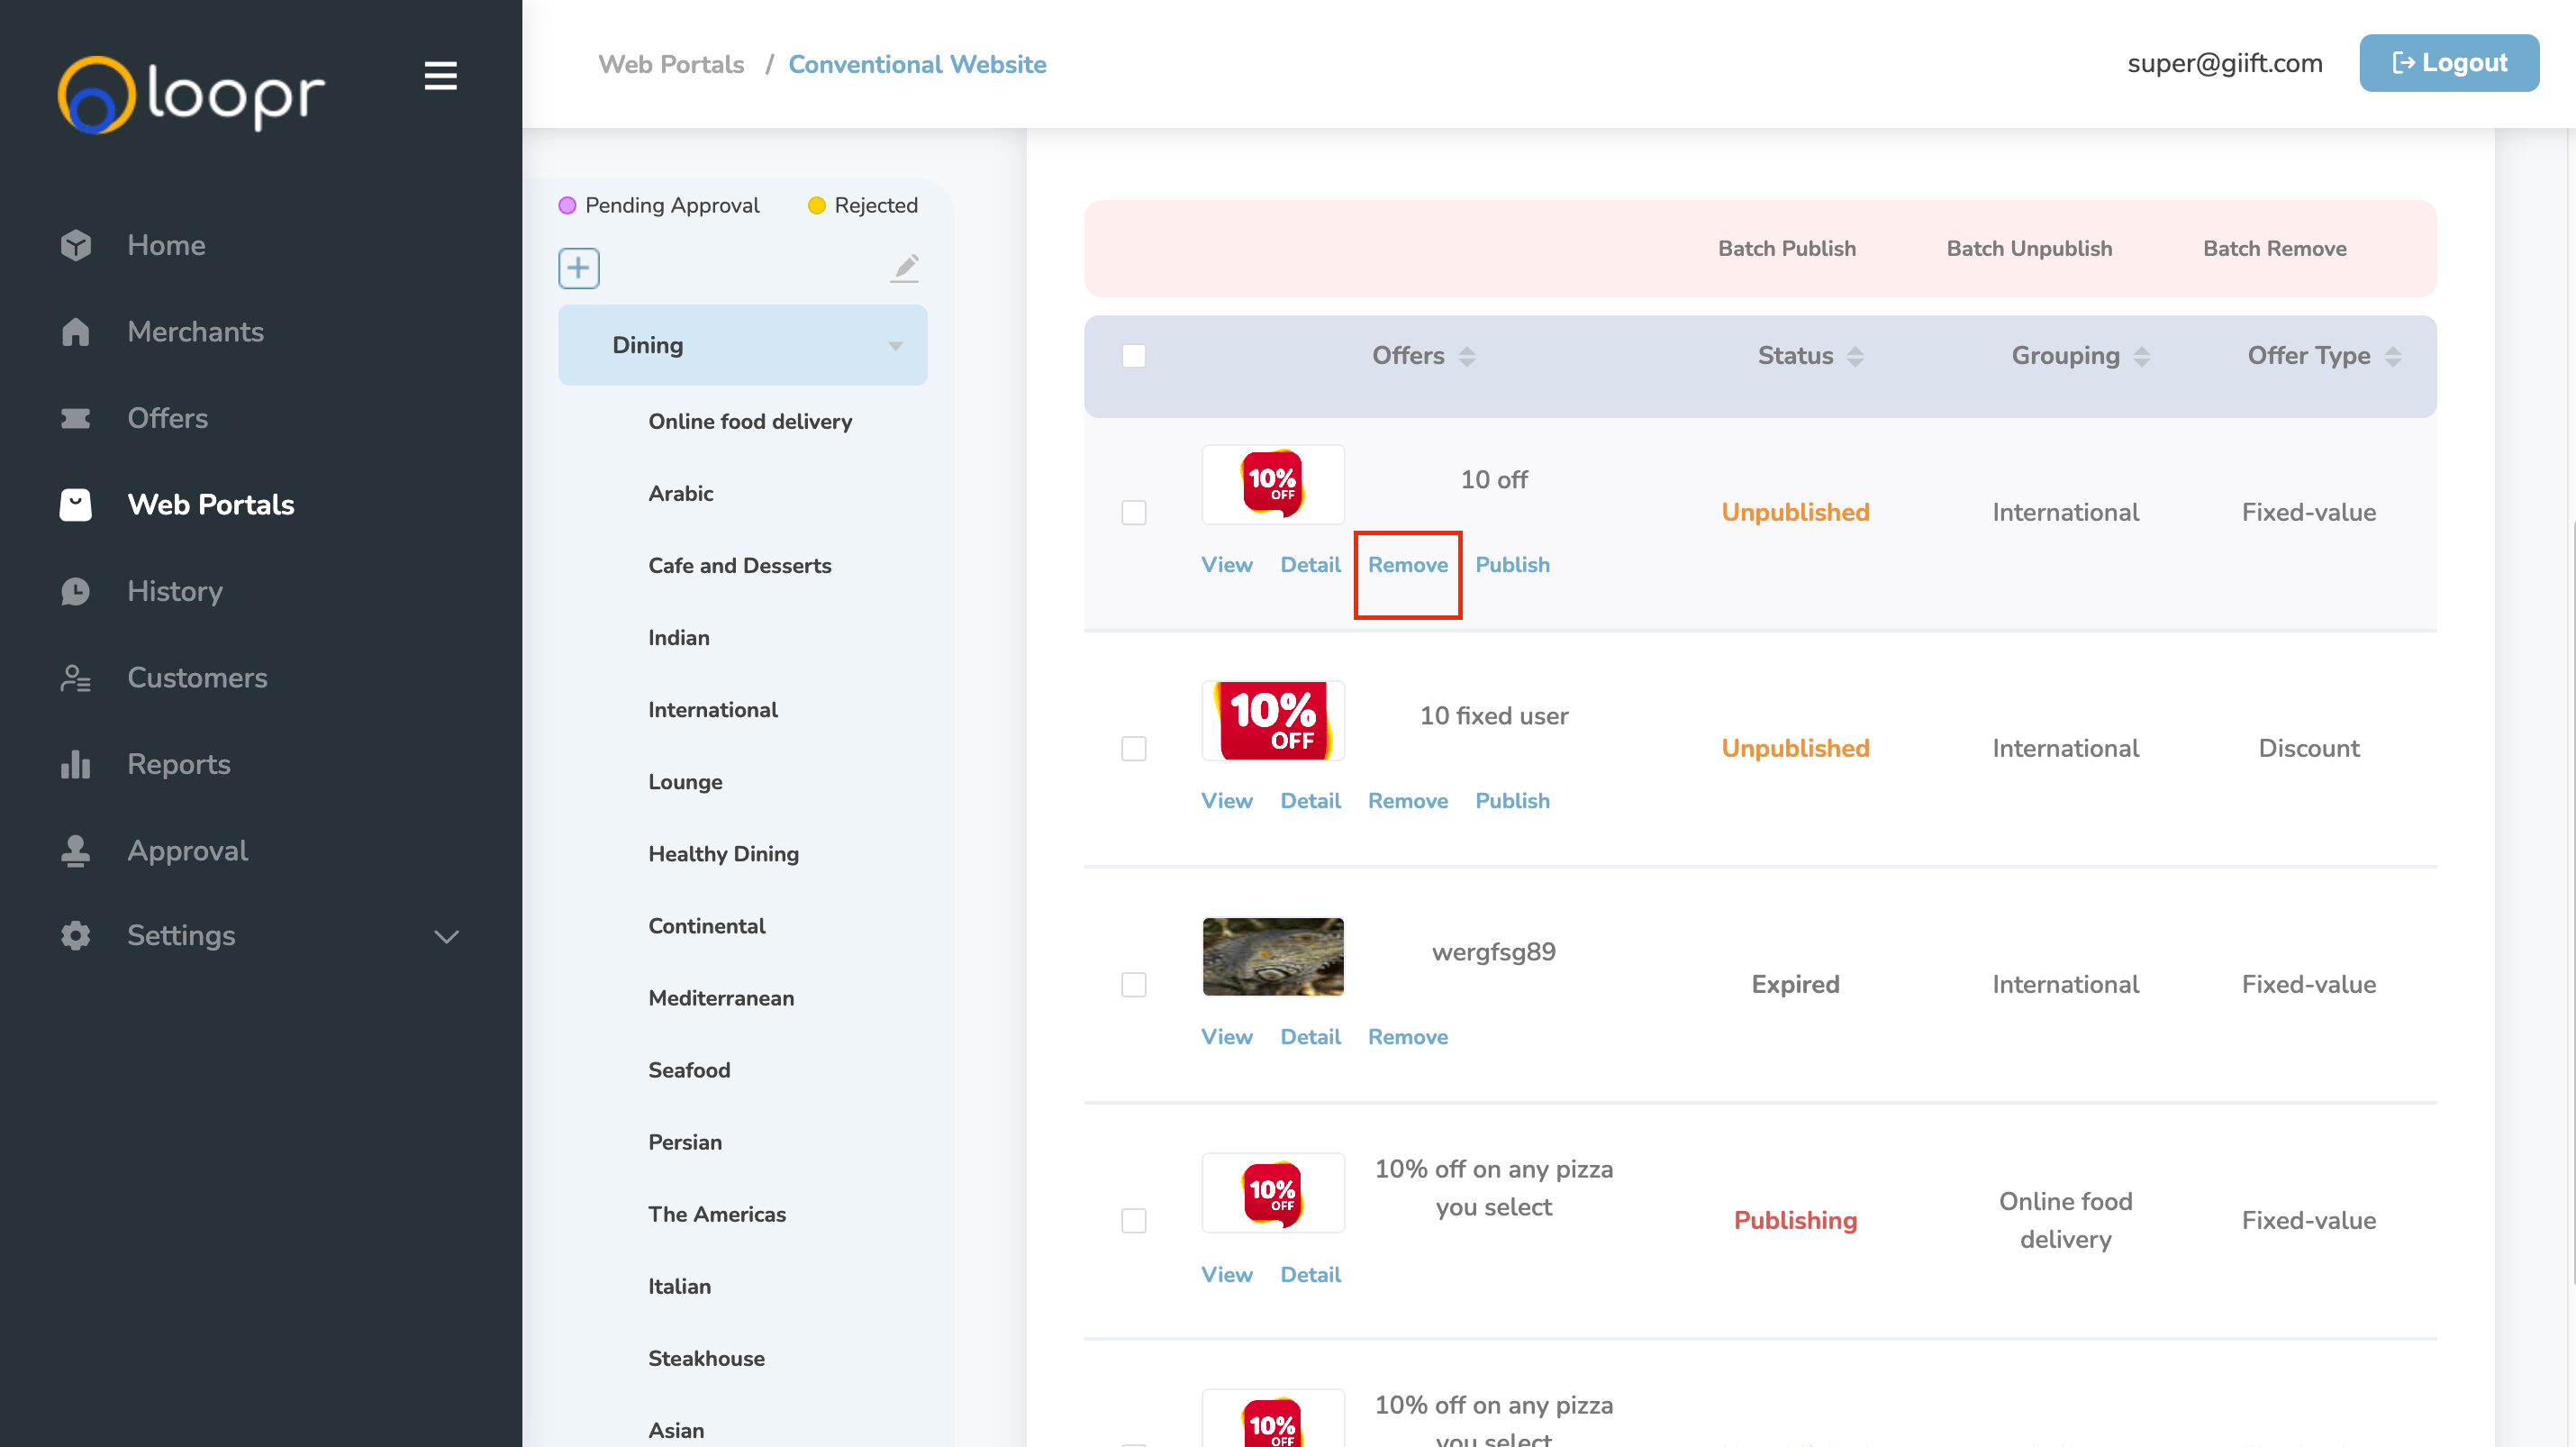Open Home in sidebar

point(166,245)
